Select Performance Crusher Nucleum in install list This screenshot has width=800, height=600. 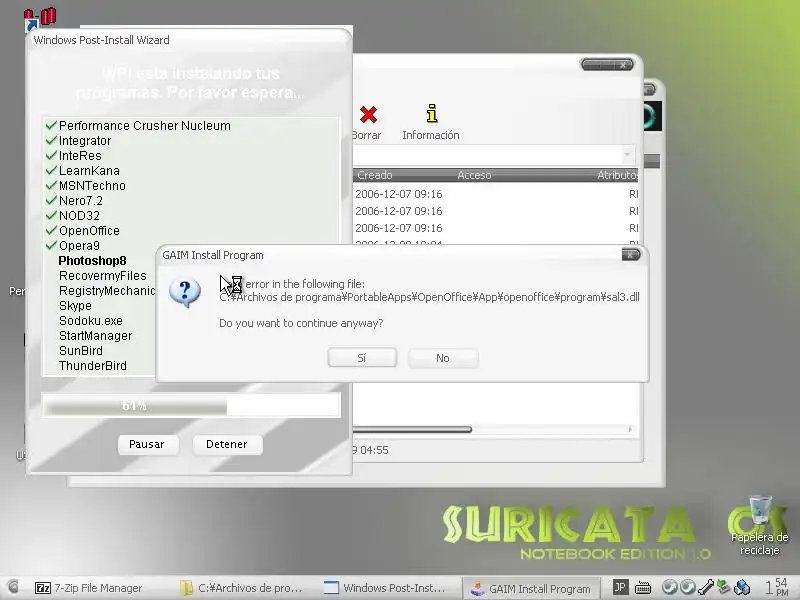pos(144,126)
